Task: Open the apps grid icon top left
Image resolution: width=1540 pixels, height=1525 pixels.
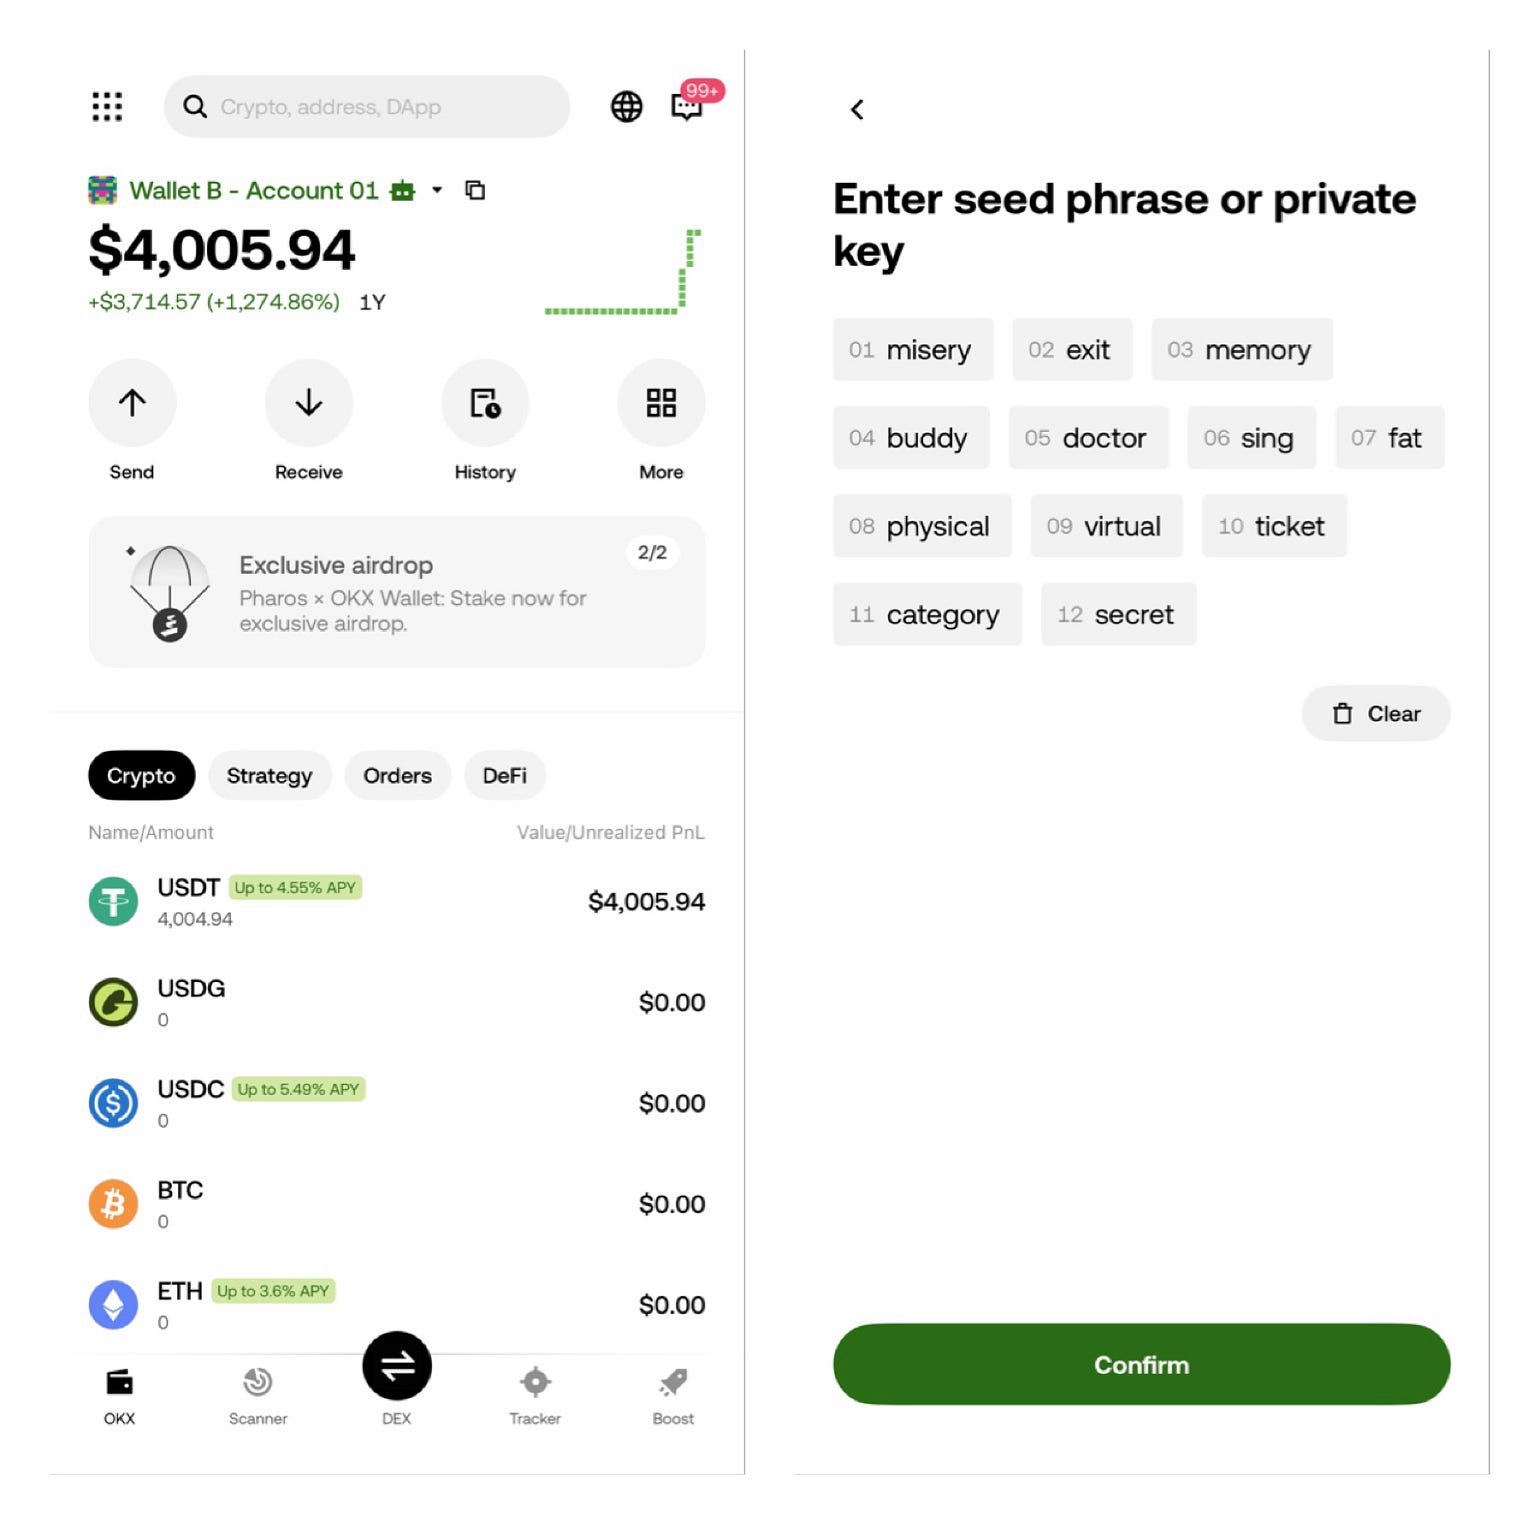Action: pos(107,106)
